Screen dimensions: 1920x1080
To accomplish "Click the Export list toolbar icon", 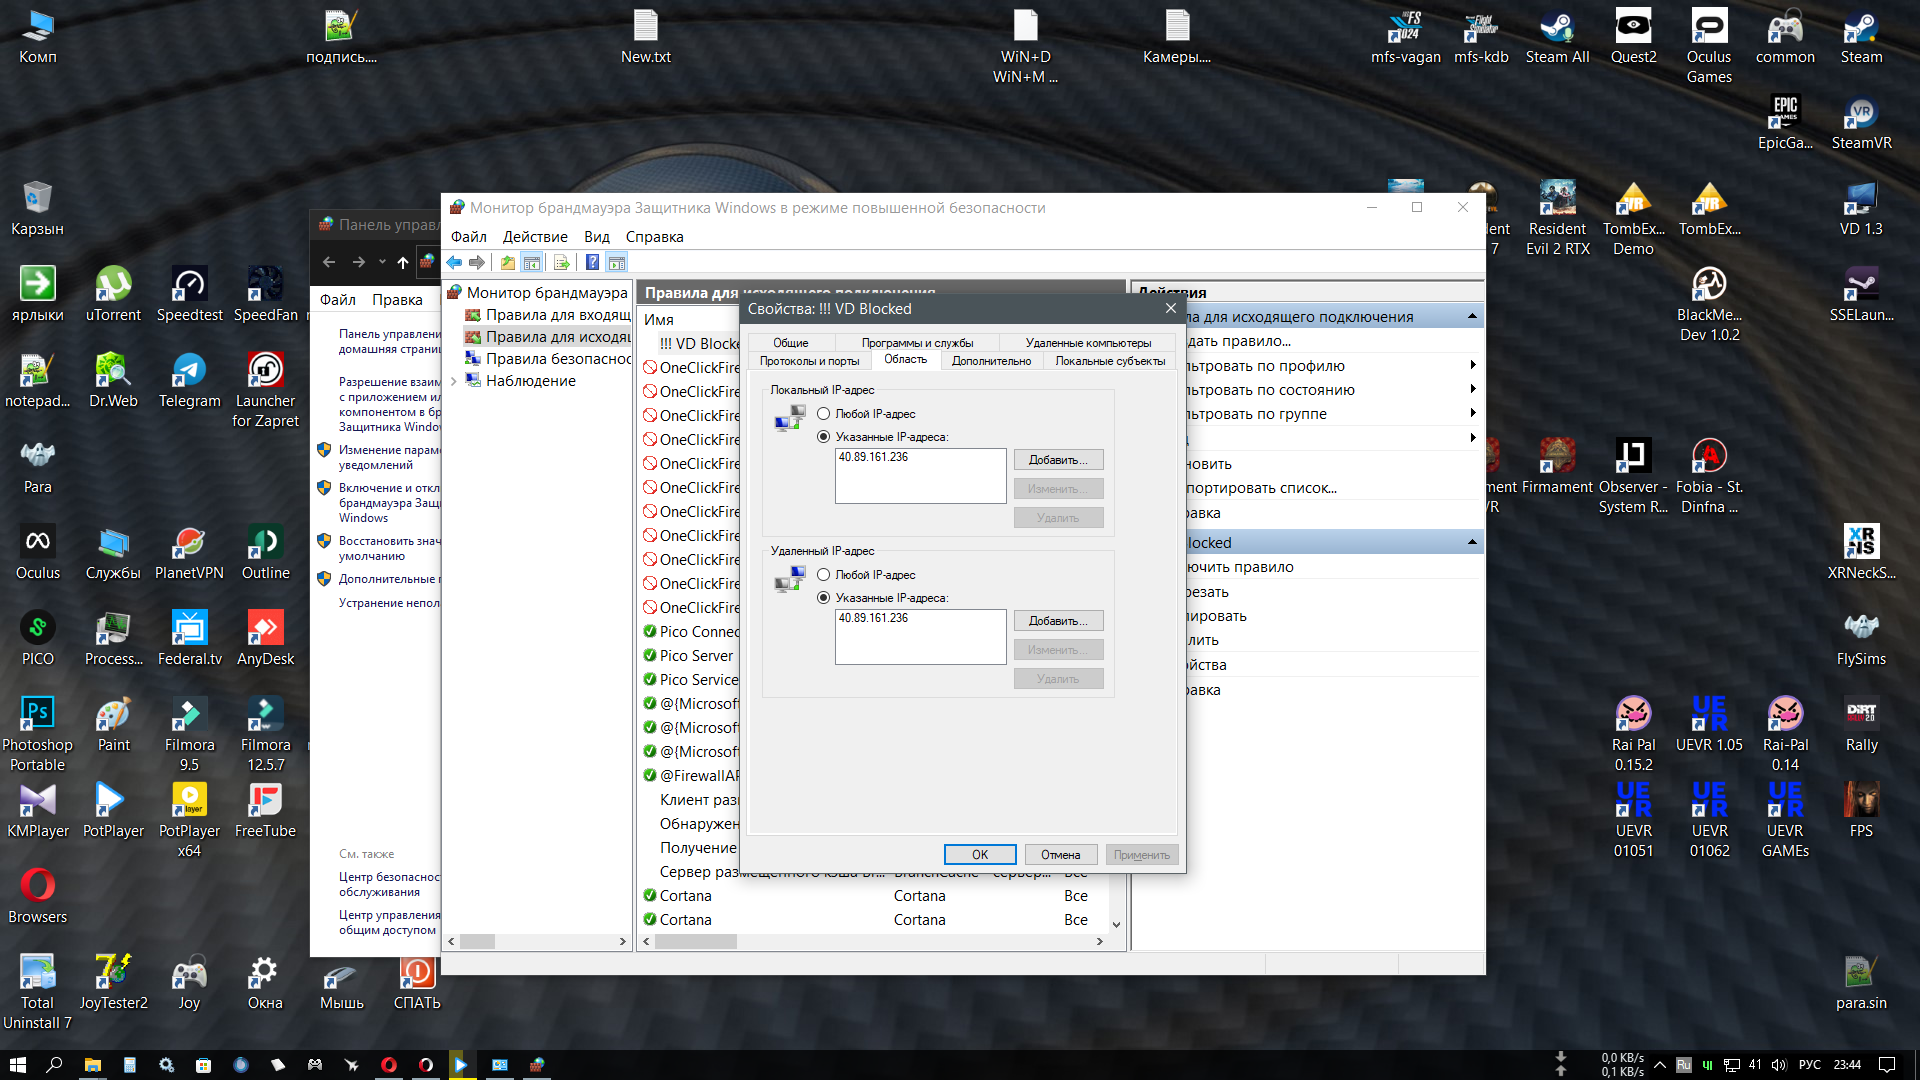I will coord(561,262).
